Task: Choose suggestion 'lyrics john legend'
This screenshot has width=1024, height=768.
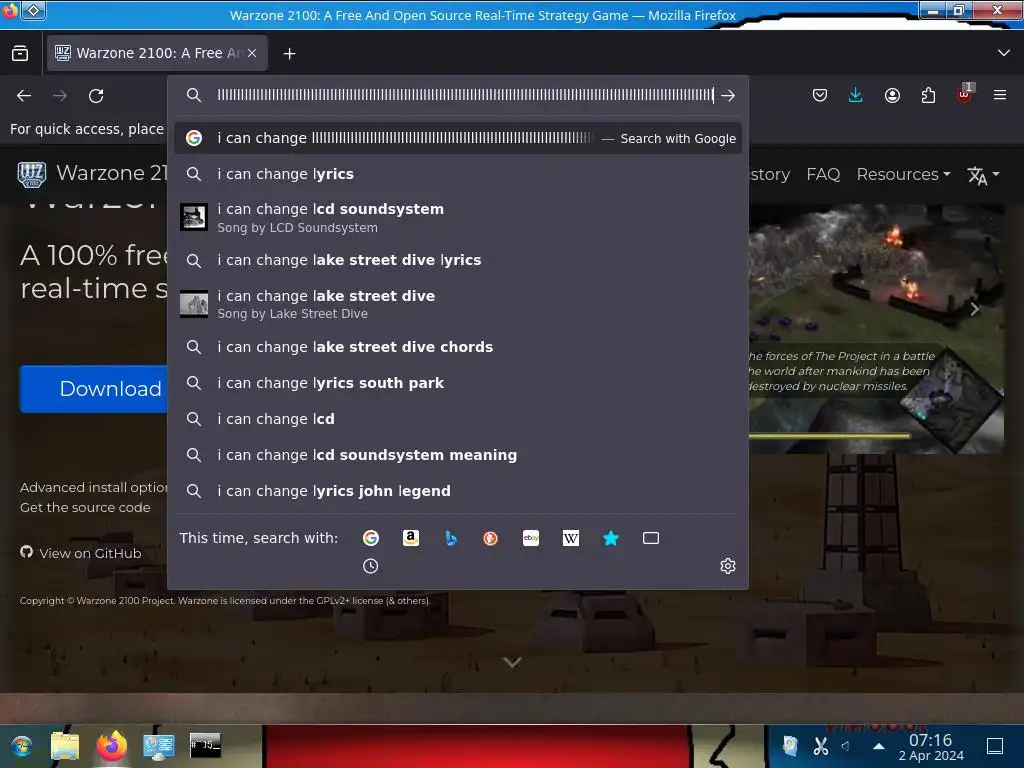Action: [458, 490]
